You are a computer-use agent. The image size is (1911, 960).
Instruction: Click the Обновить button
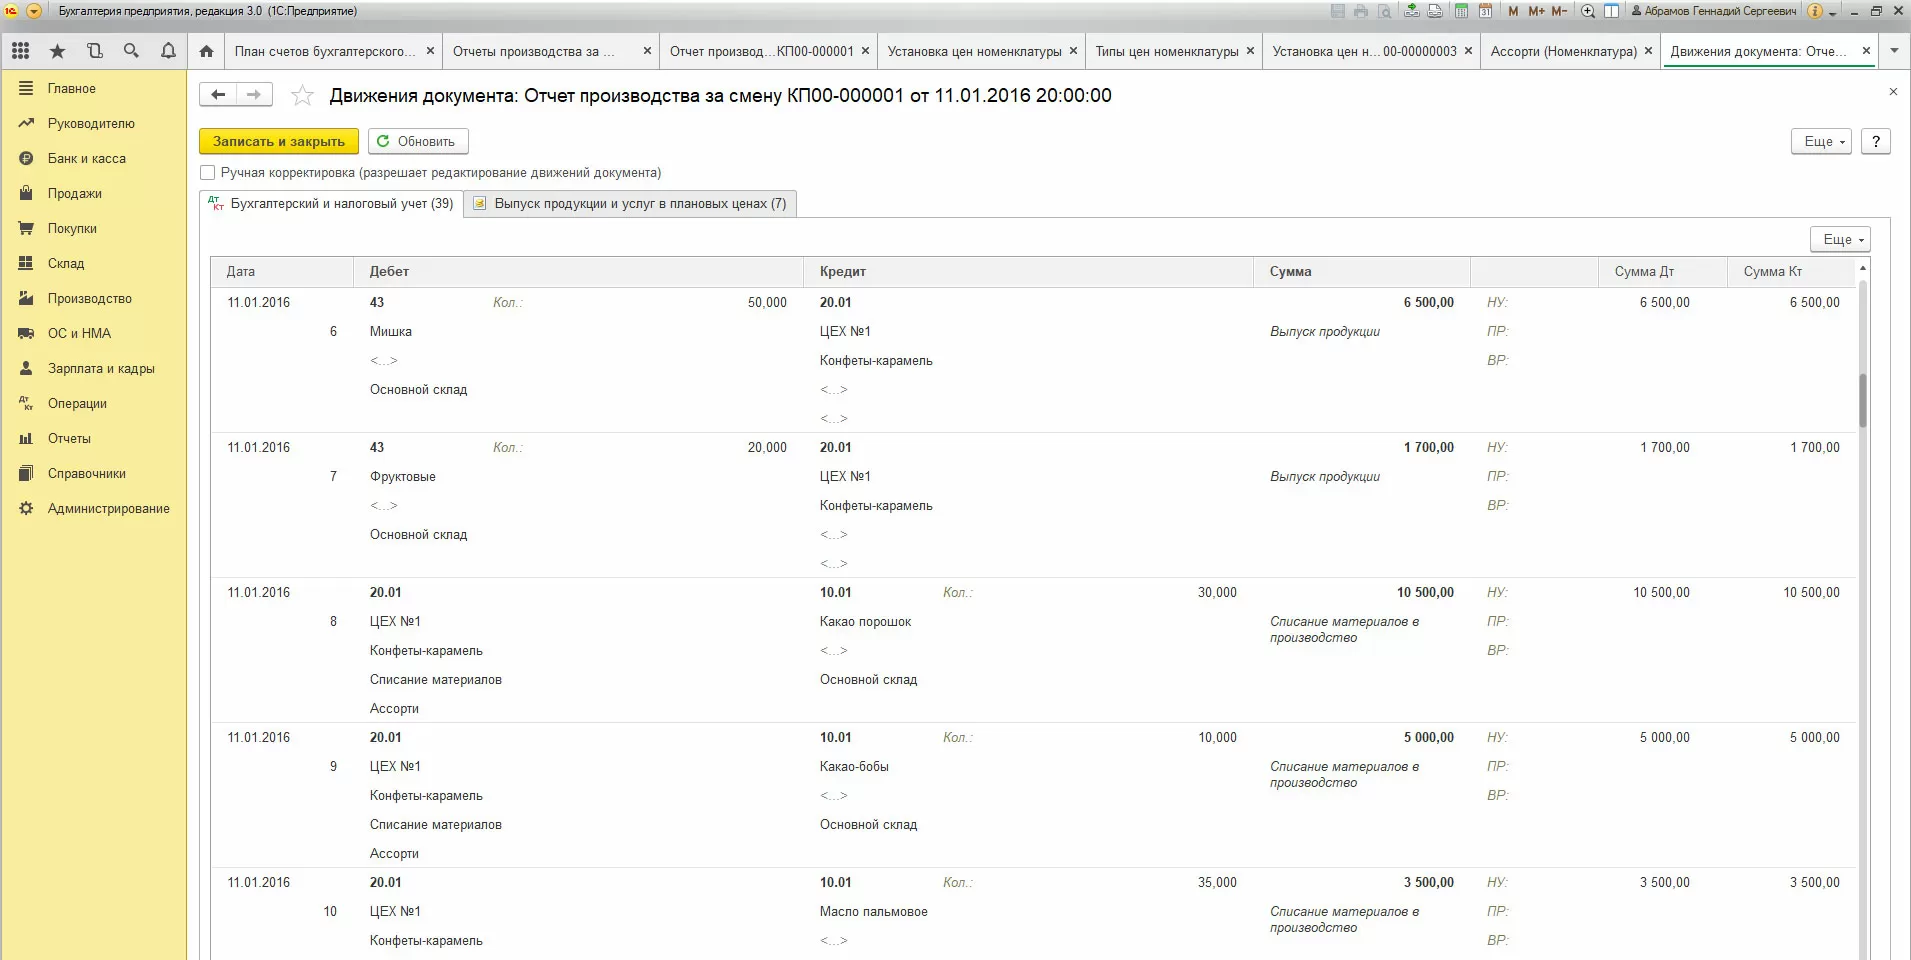coord(418,141)
